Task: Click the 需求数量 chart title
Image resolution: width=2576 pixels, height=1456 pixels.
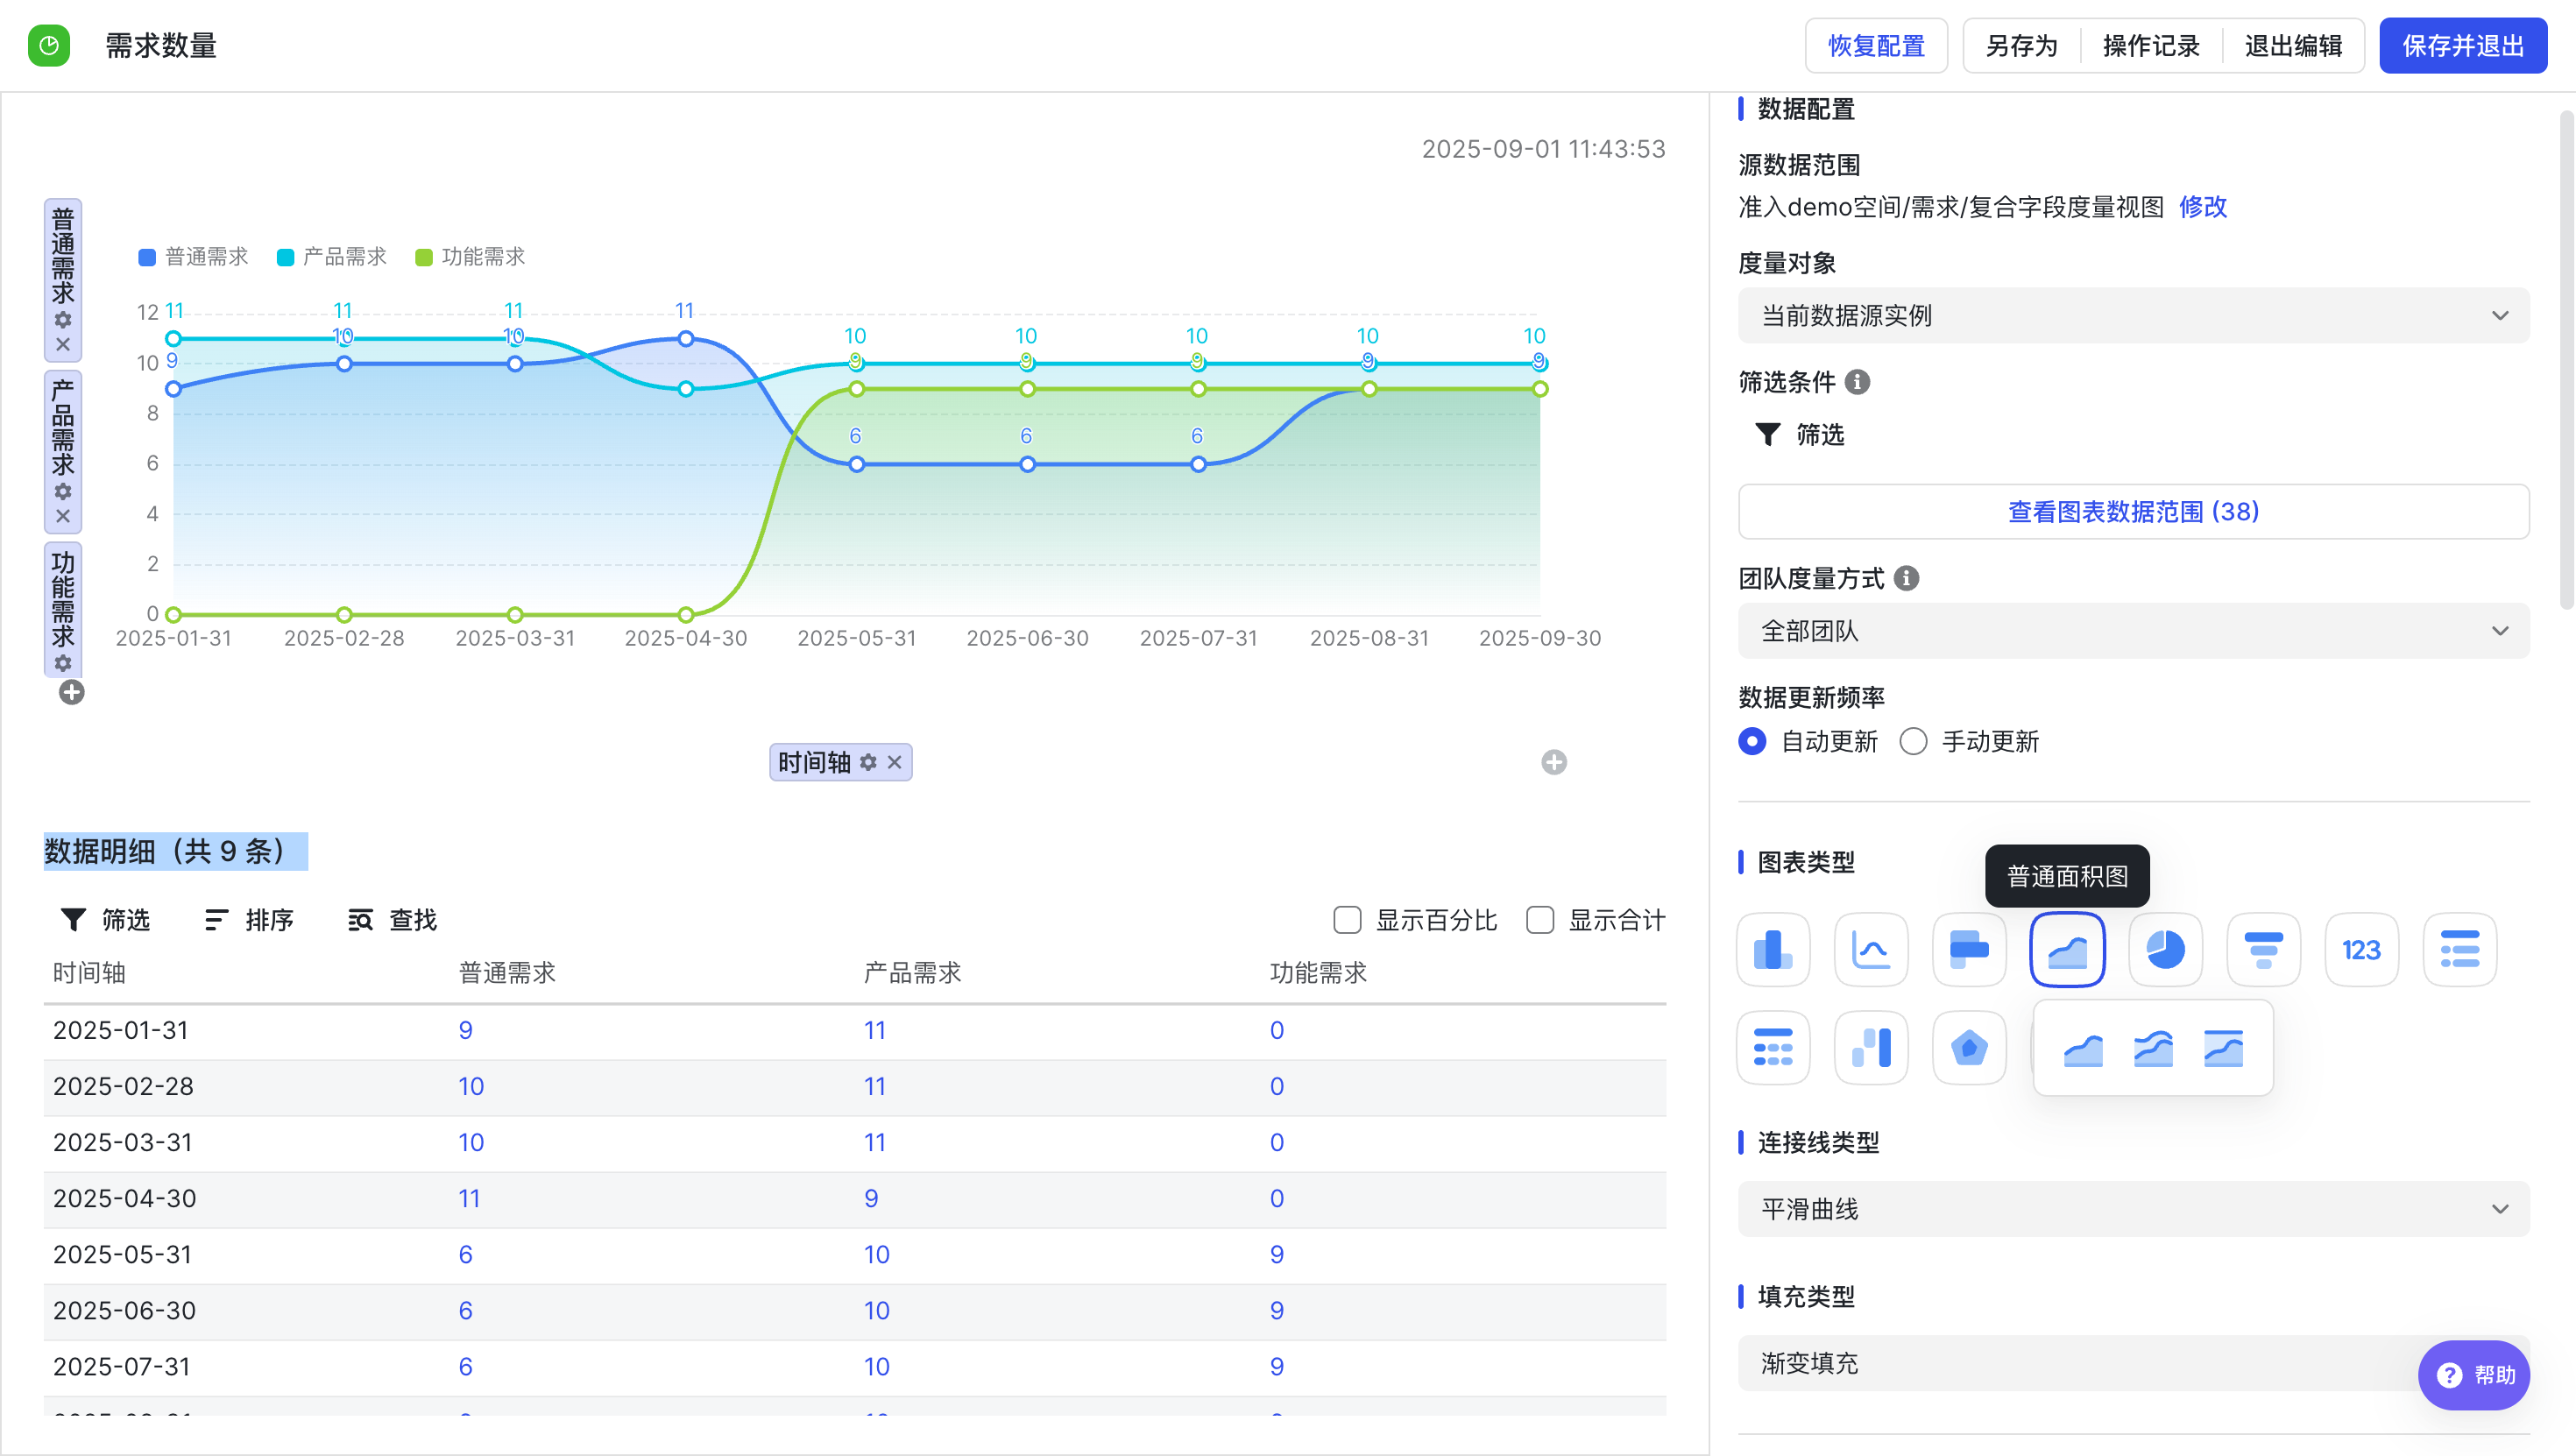Action: (x=161, y=46)
